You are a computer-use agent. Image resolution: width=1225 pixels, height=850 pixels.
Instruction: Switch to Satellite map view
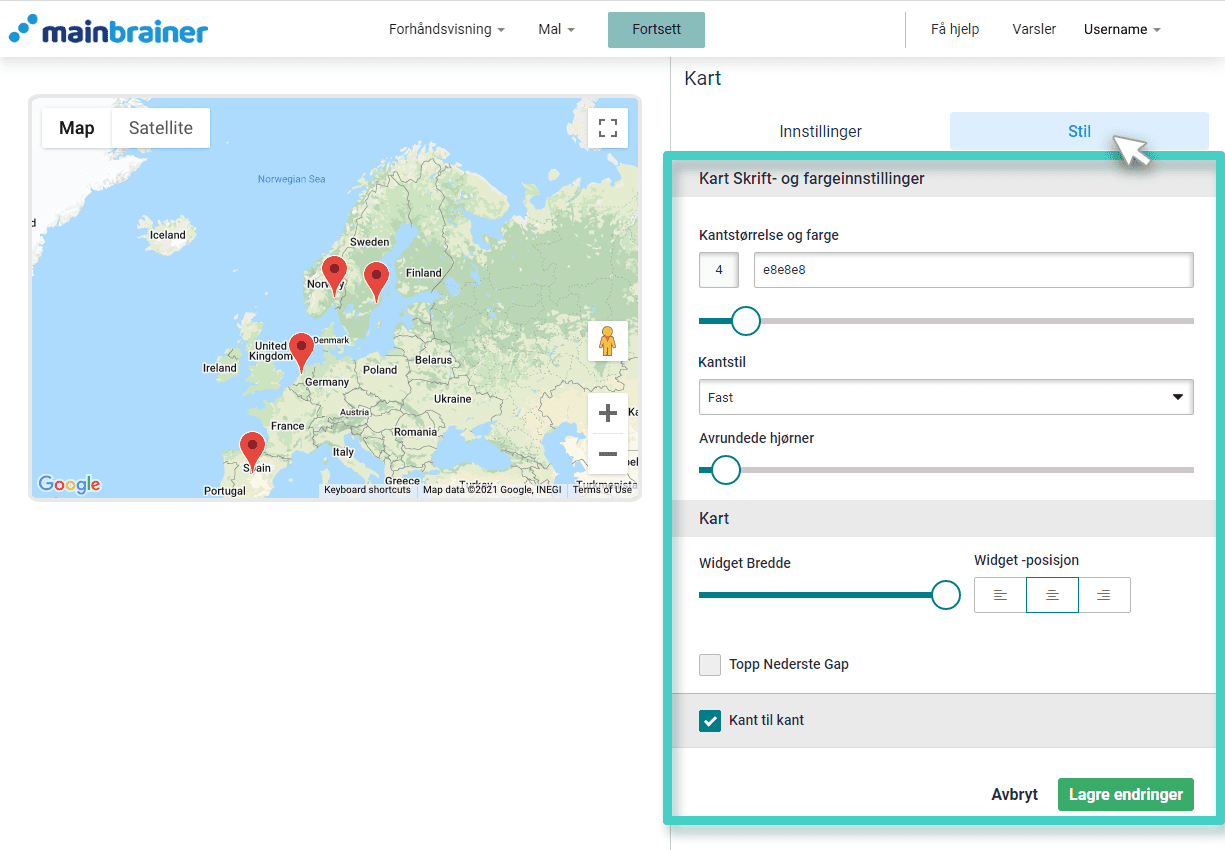[160, 128]
